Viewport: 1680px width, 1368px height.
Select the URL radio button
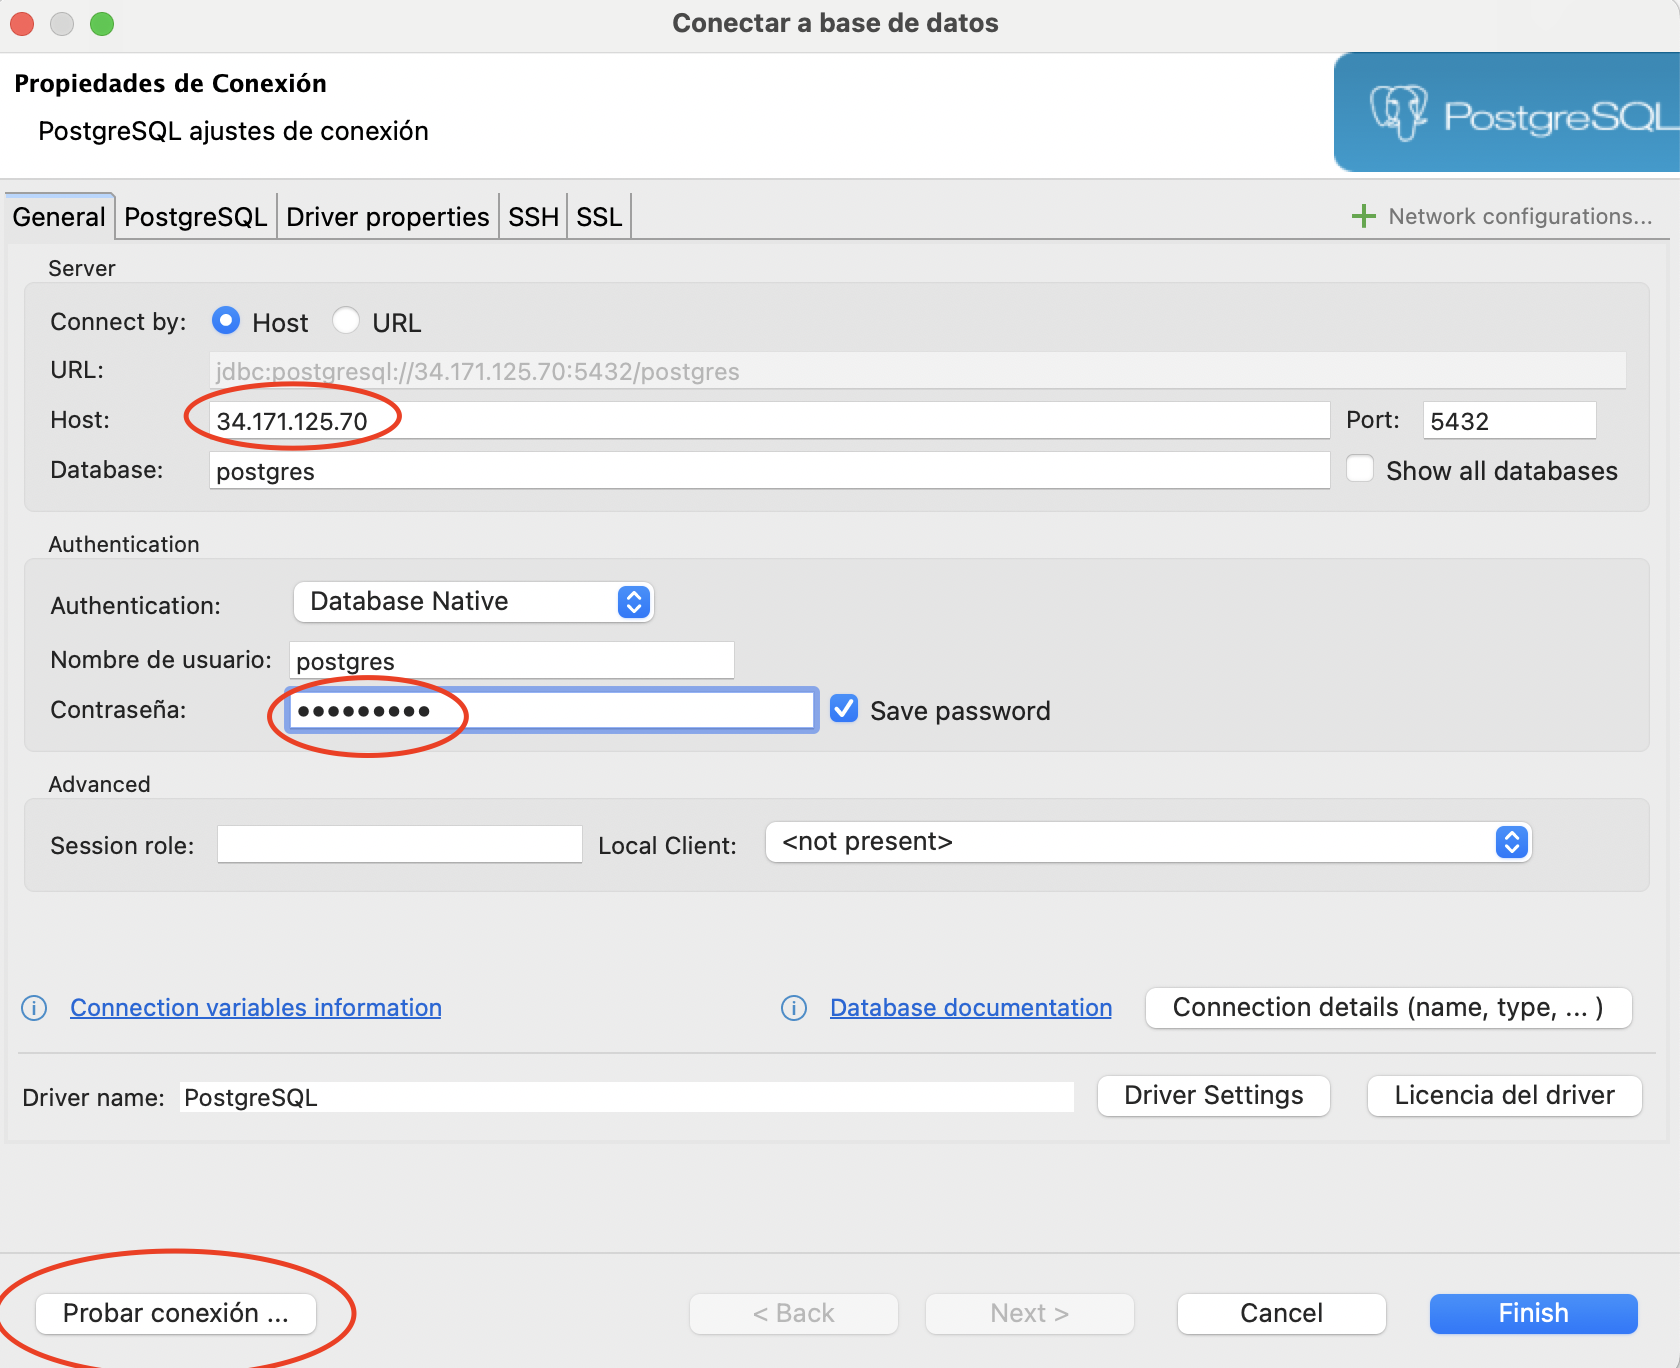pyautogui.click(x=346, y=321)
